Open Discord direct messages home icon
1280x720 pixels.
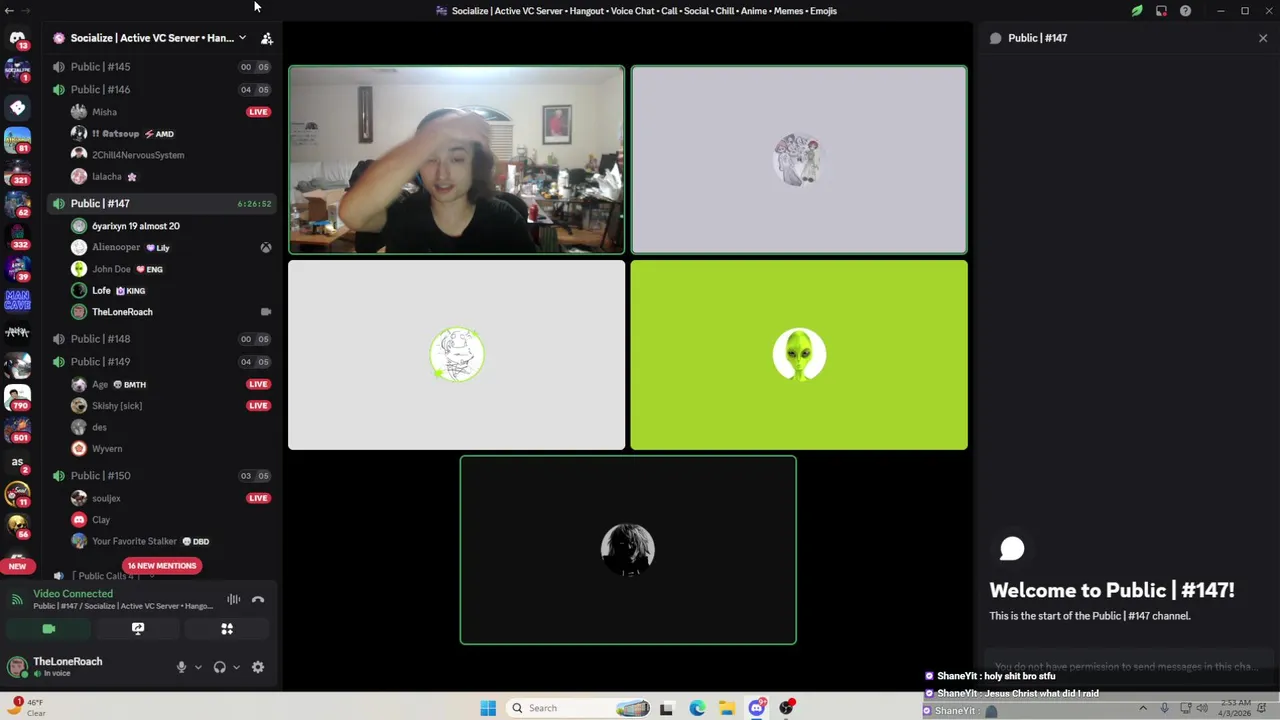tap(17, 39)
